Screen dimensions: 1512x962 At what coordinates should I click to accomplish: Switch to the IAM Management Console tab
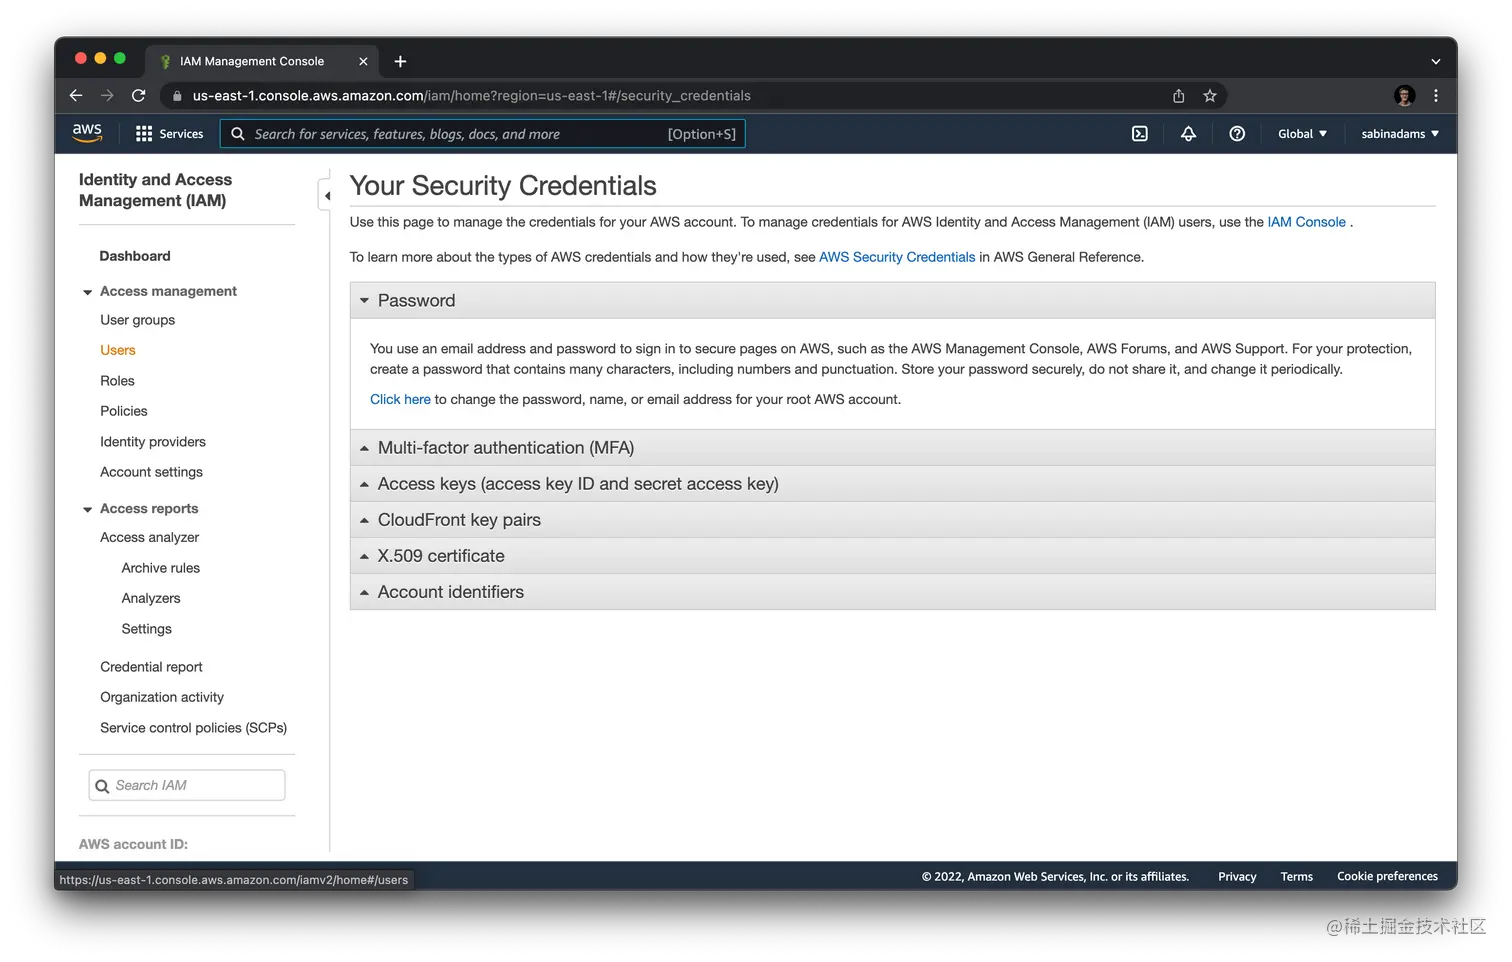[251, 61]
